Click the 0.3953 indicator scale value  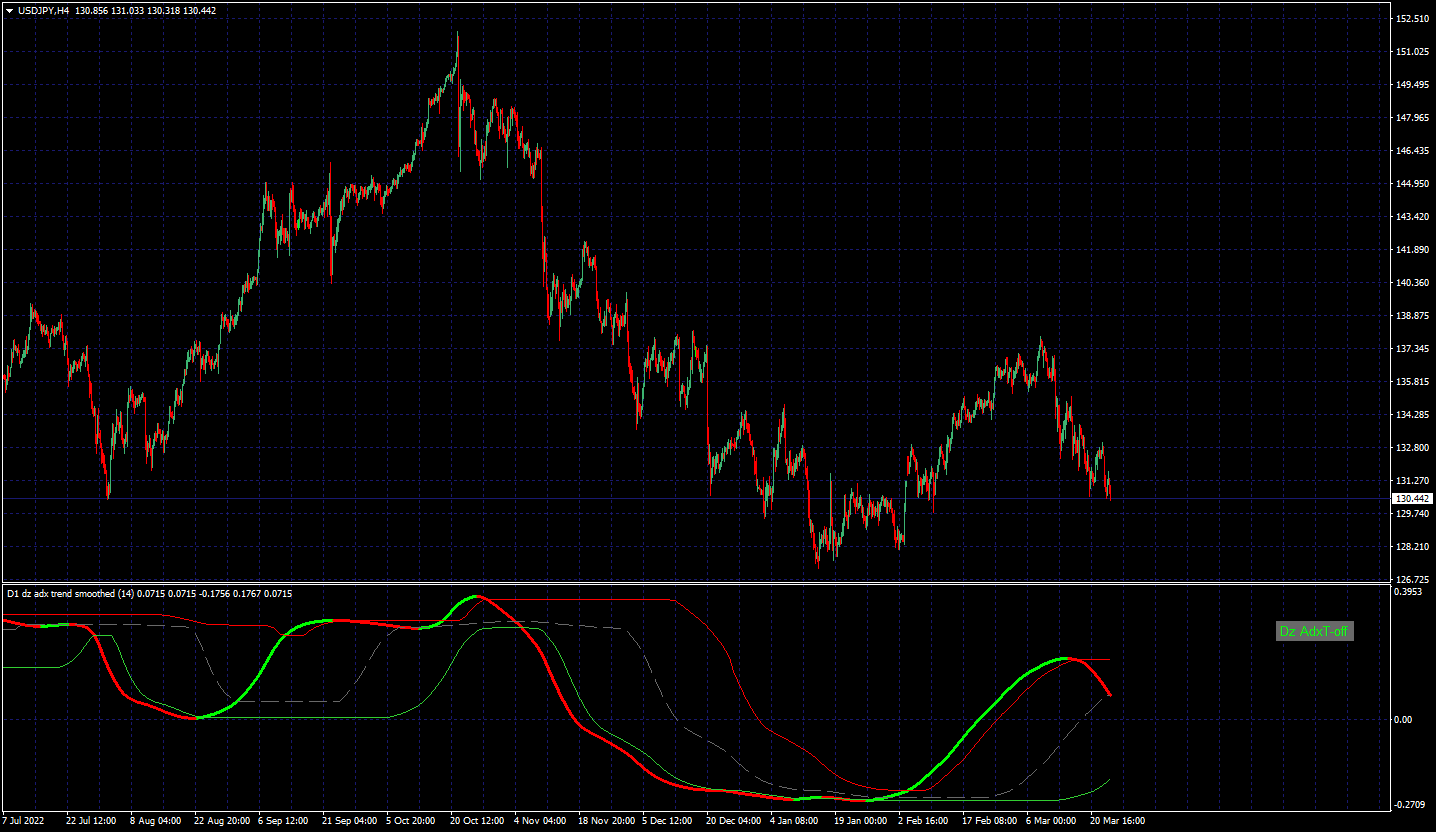click(1409, 592)
